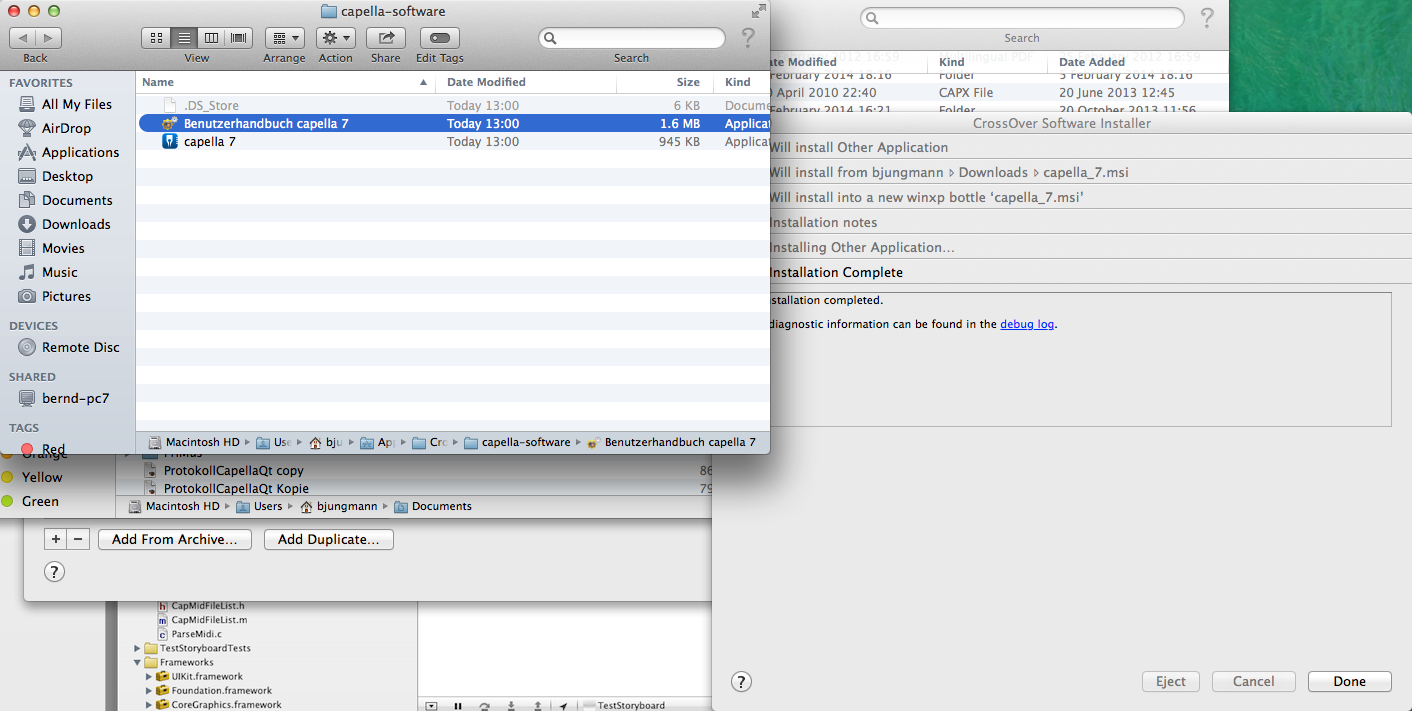1412x711 pixels.
Task: Go back in capella-software Finder window
Action: [22, 38]
